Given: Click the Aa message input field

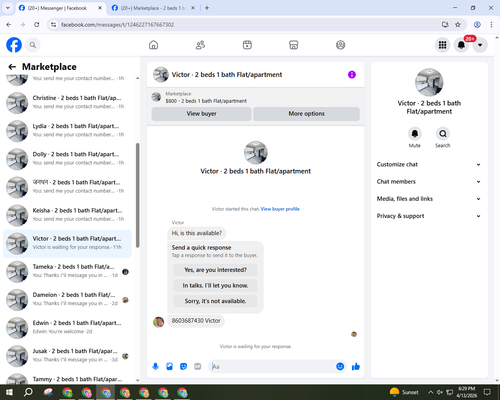Looking at the screenshot, I should 272,367.
